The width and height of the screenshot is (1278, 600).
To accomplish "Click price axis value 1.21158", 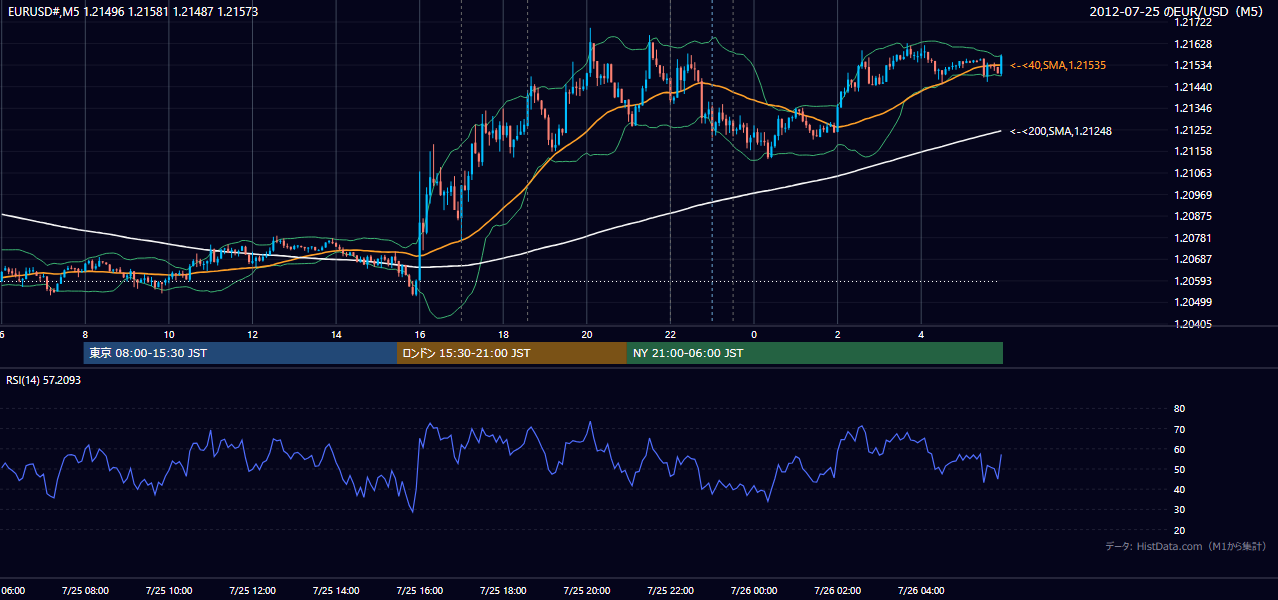I will tap(1194, 151).
